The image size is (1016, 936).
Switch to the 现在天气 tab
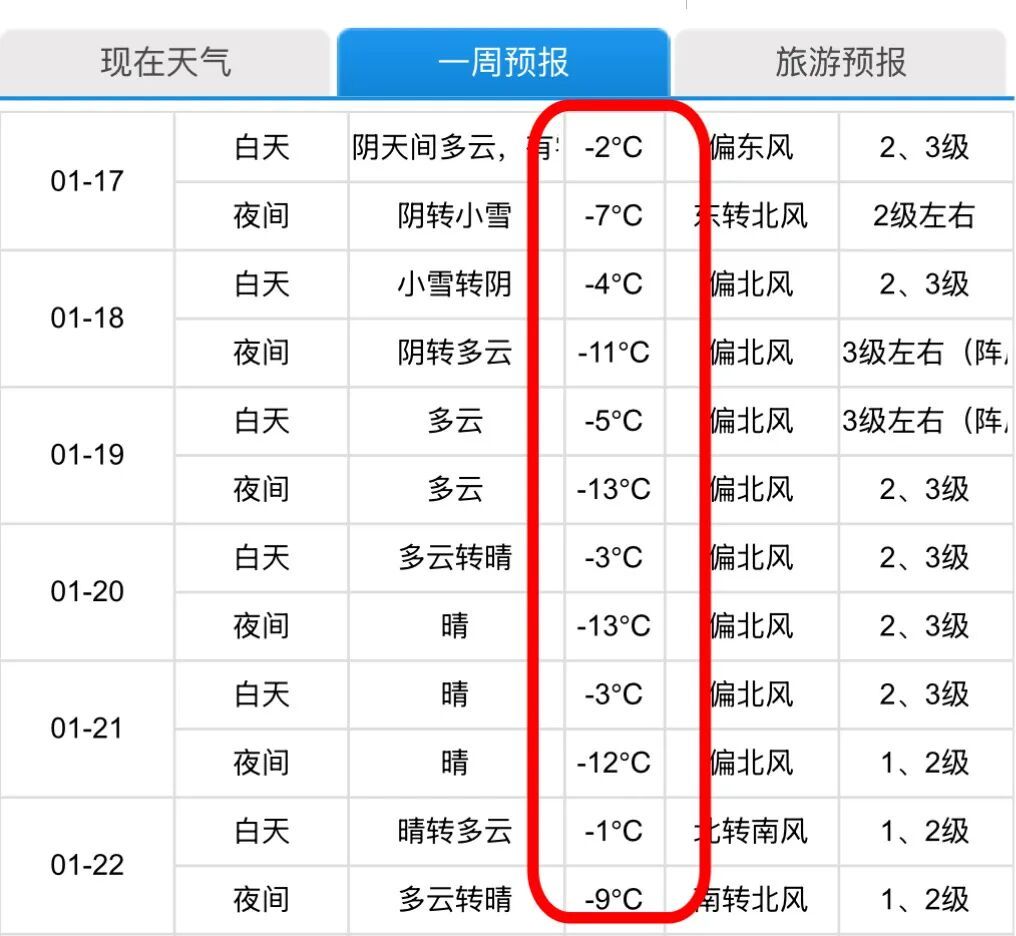[x=170, y=62]
